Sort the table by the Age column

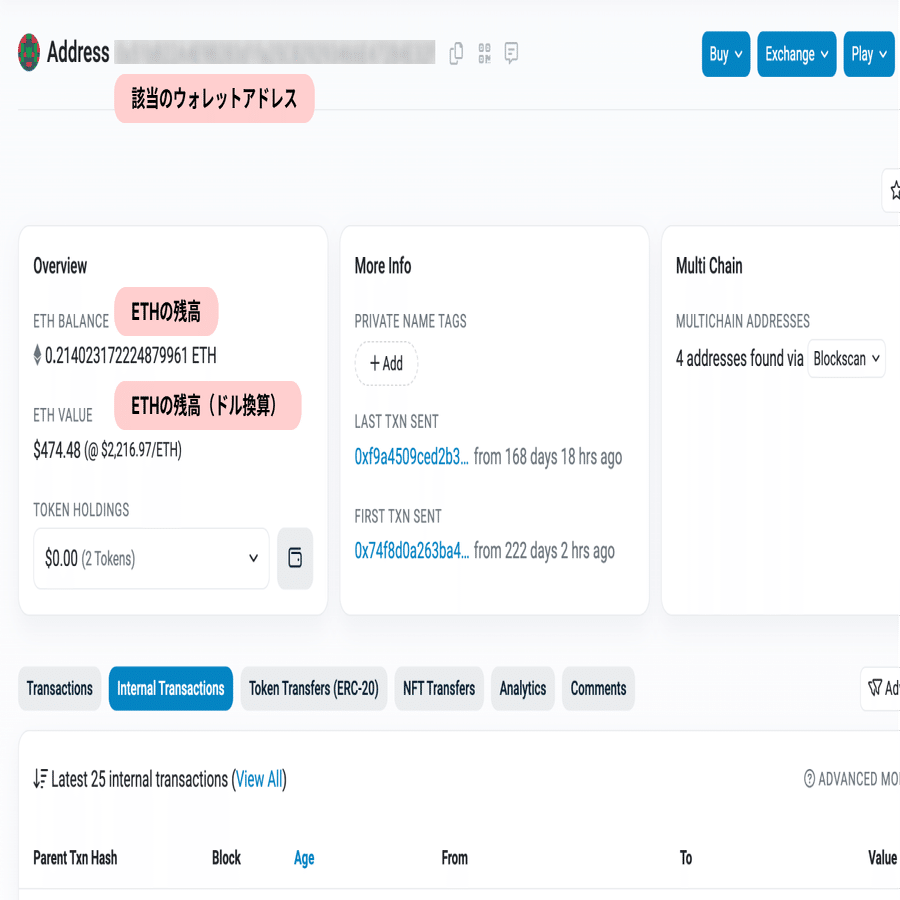point(304,858)
